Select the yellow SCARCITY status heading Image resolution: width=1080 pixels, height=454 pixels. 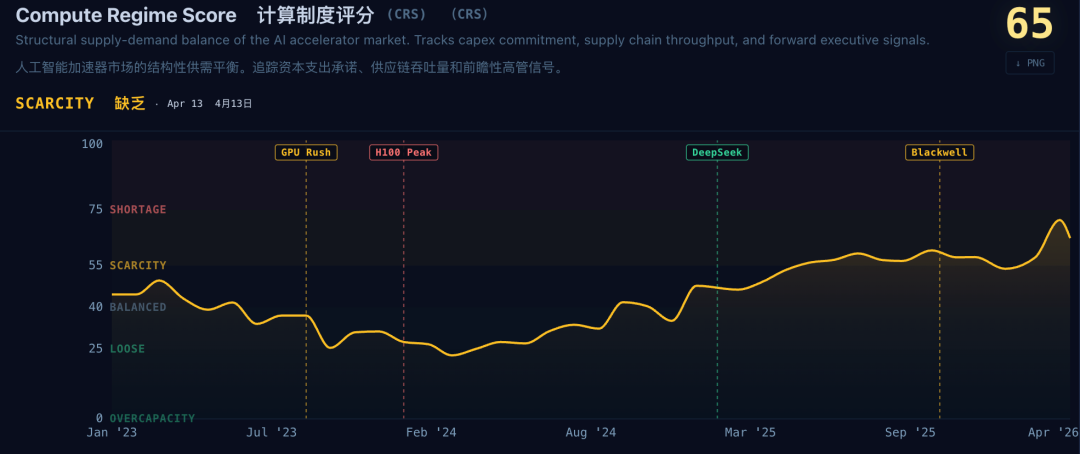tap(55, 103)
